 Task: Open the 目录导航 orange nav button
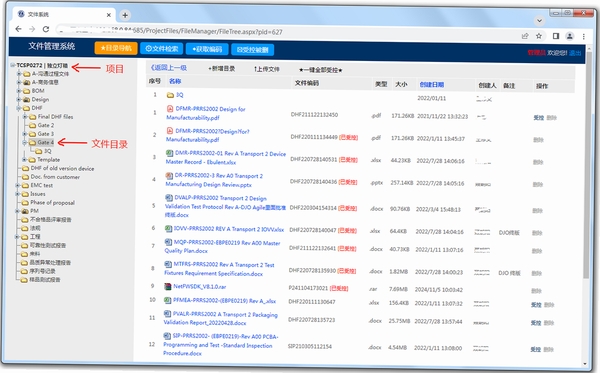pyautogui.click(x=116, y=48)
